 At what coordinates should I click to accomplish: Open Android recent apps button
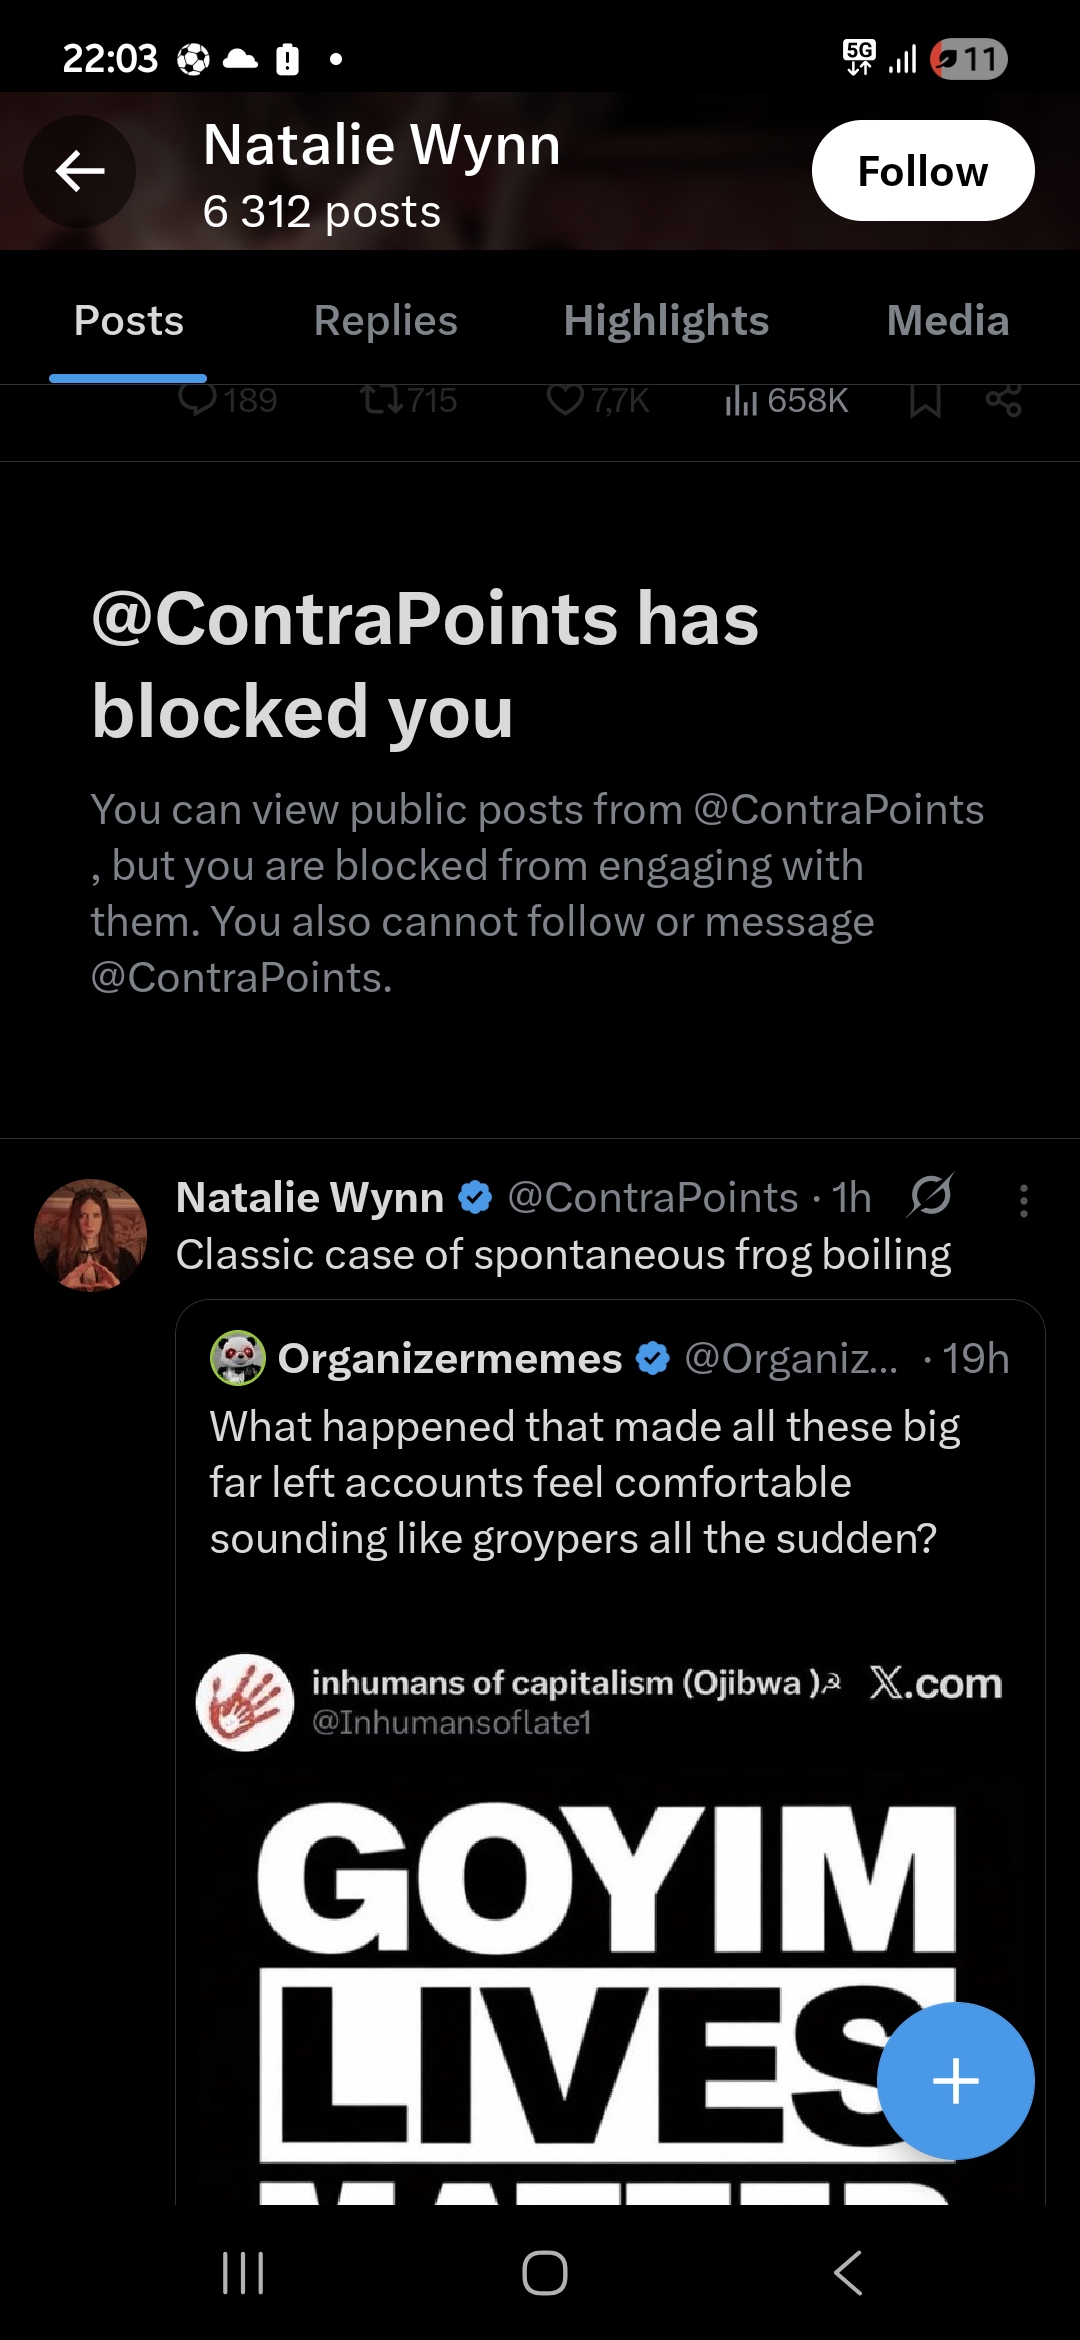coord(243,2272)
